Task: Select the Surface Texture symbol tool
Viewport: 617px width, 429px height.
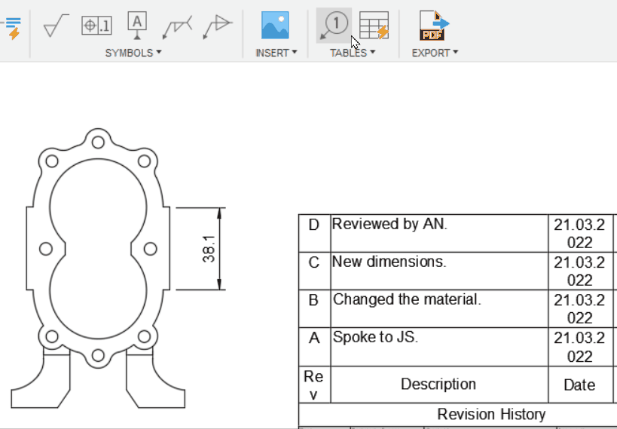Action: [x=56, y=25]
